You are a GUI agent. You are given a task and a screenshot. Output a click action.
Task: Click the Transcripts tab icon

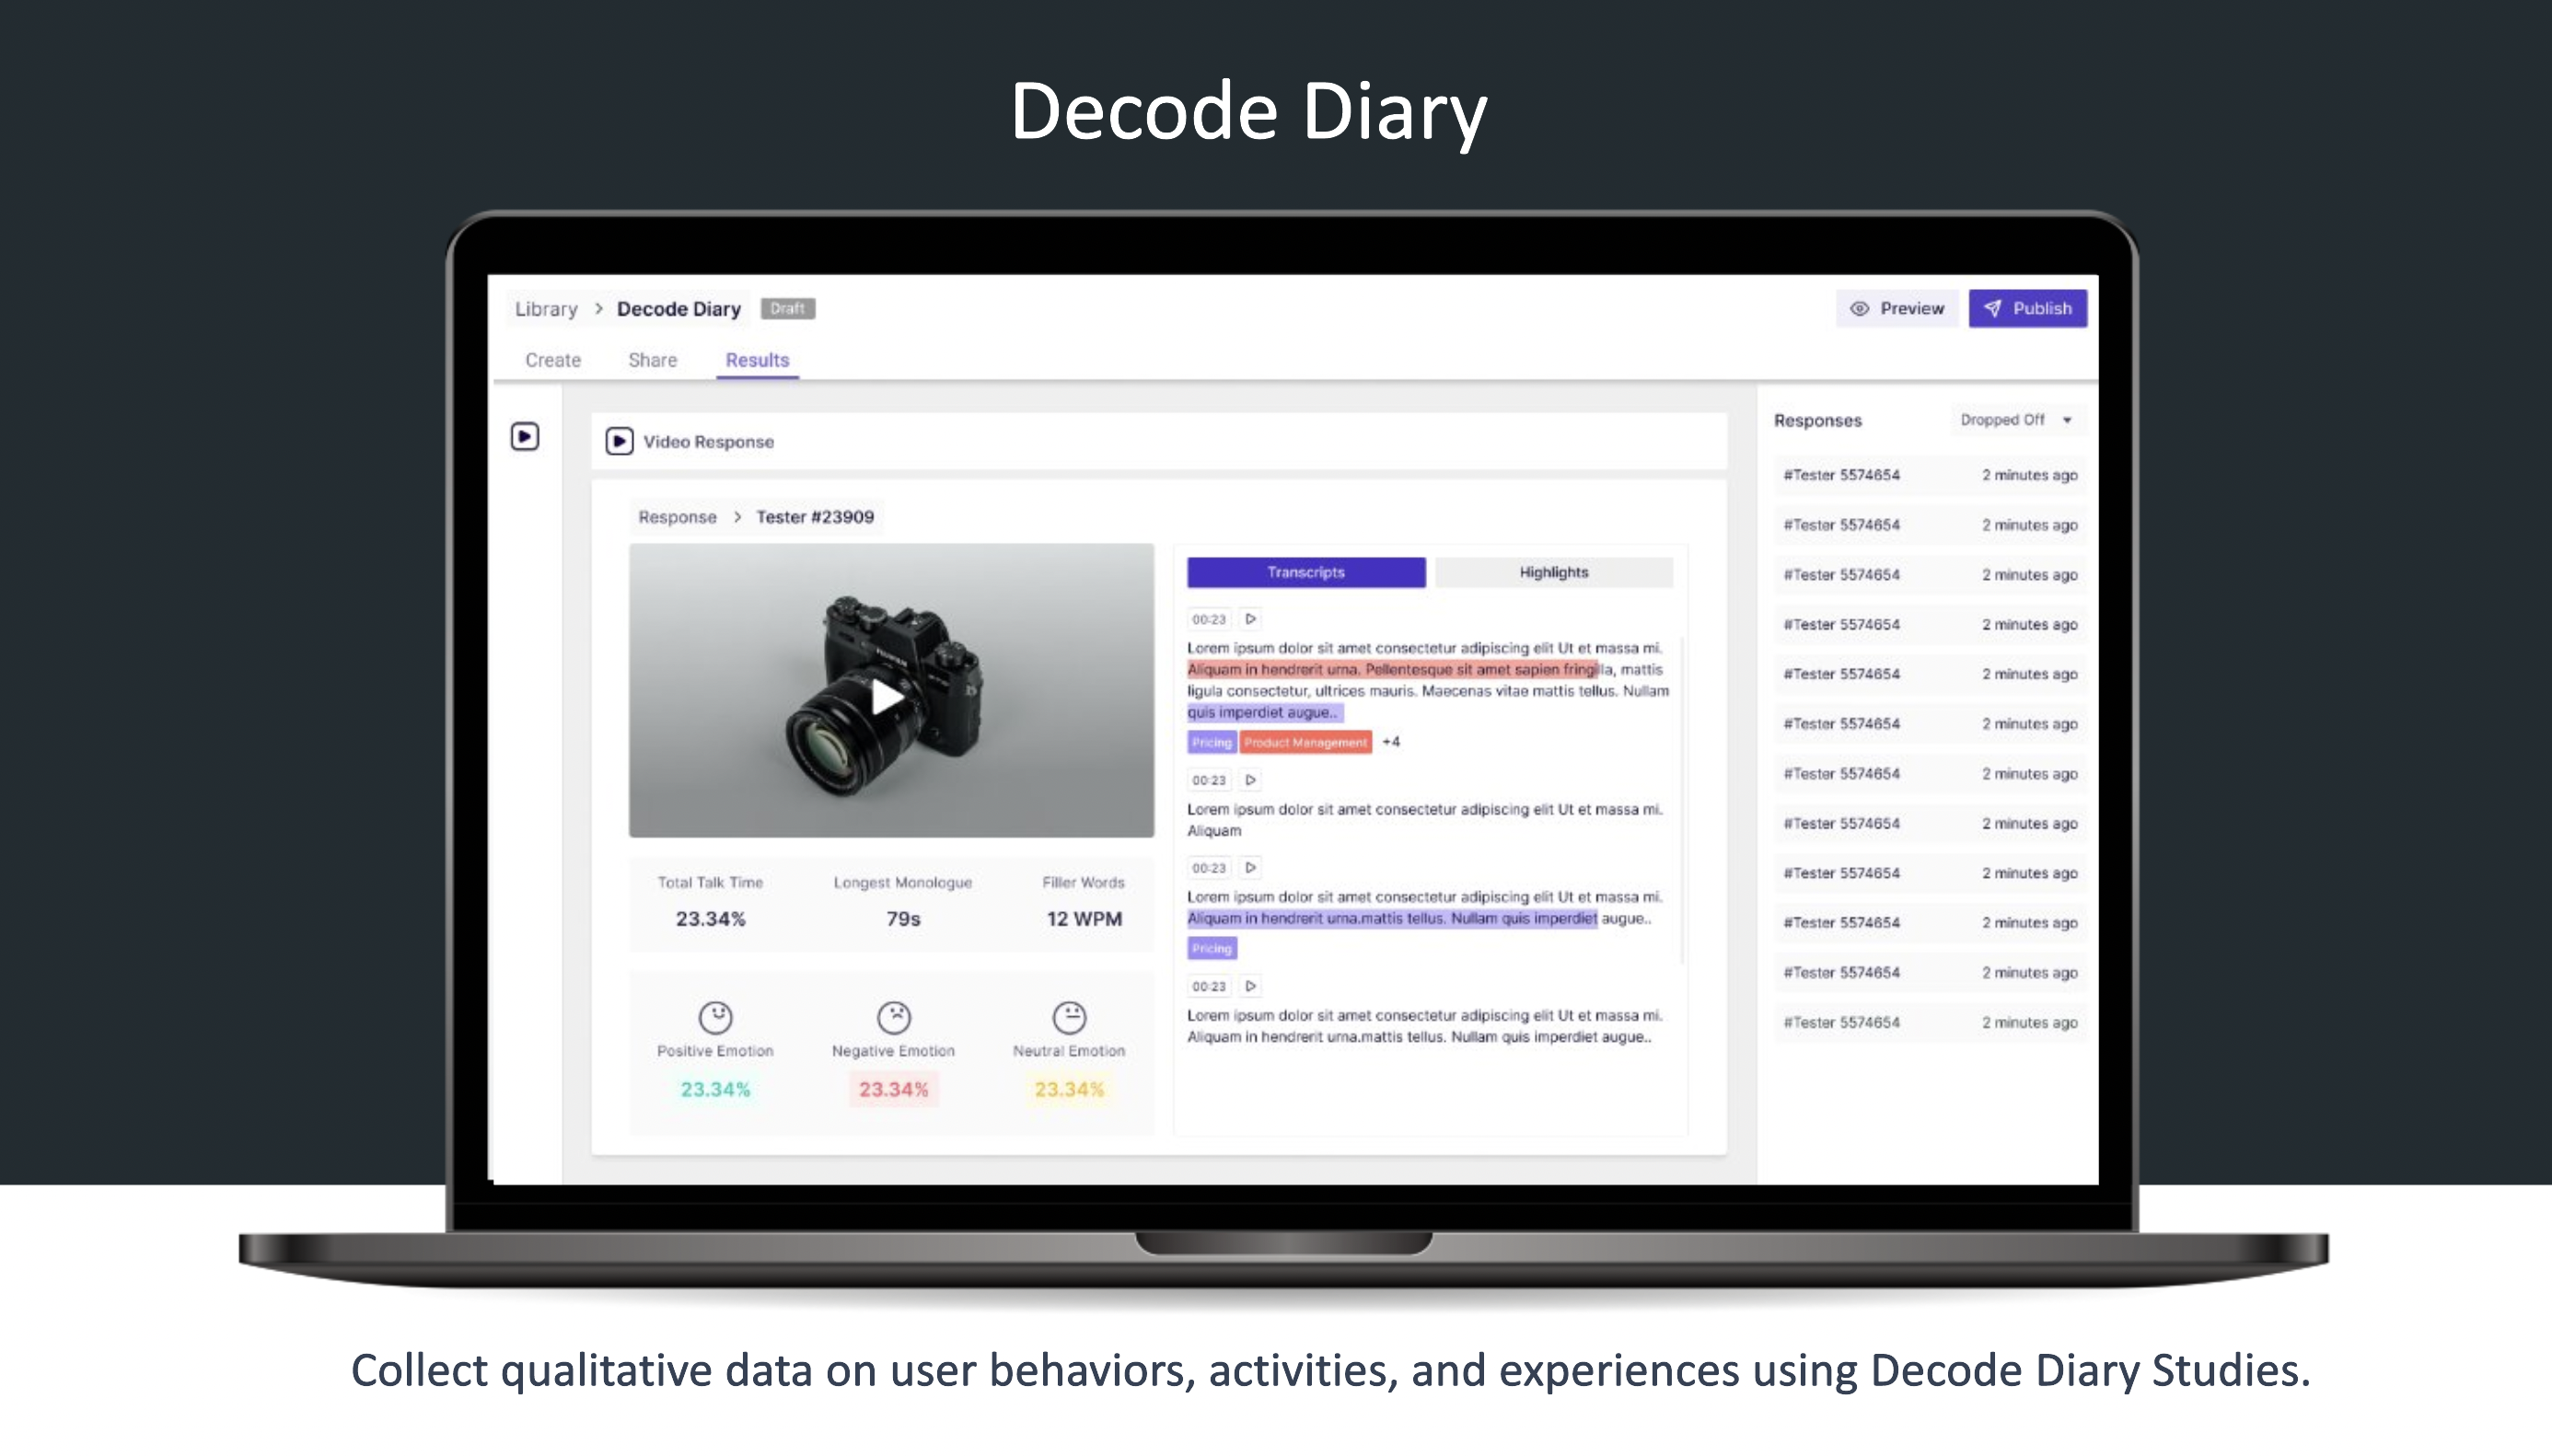1305,570
